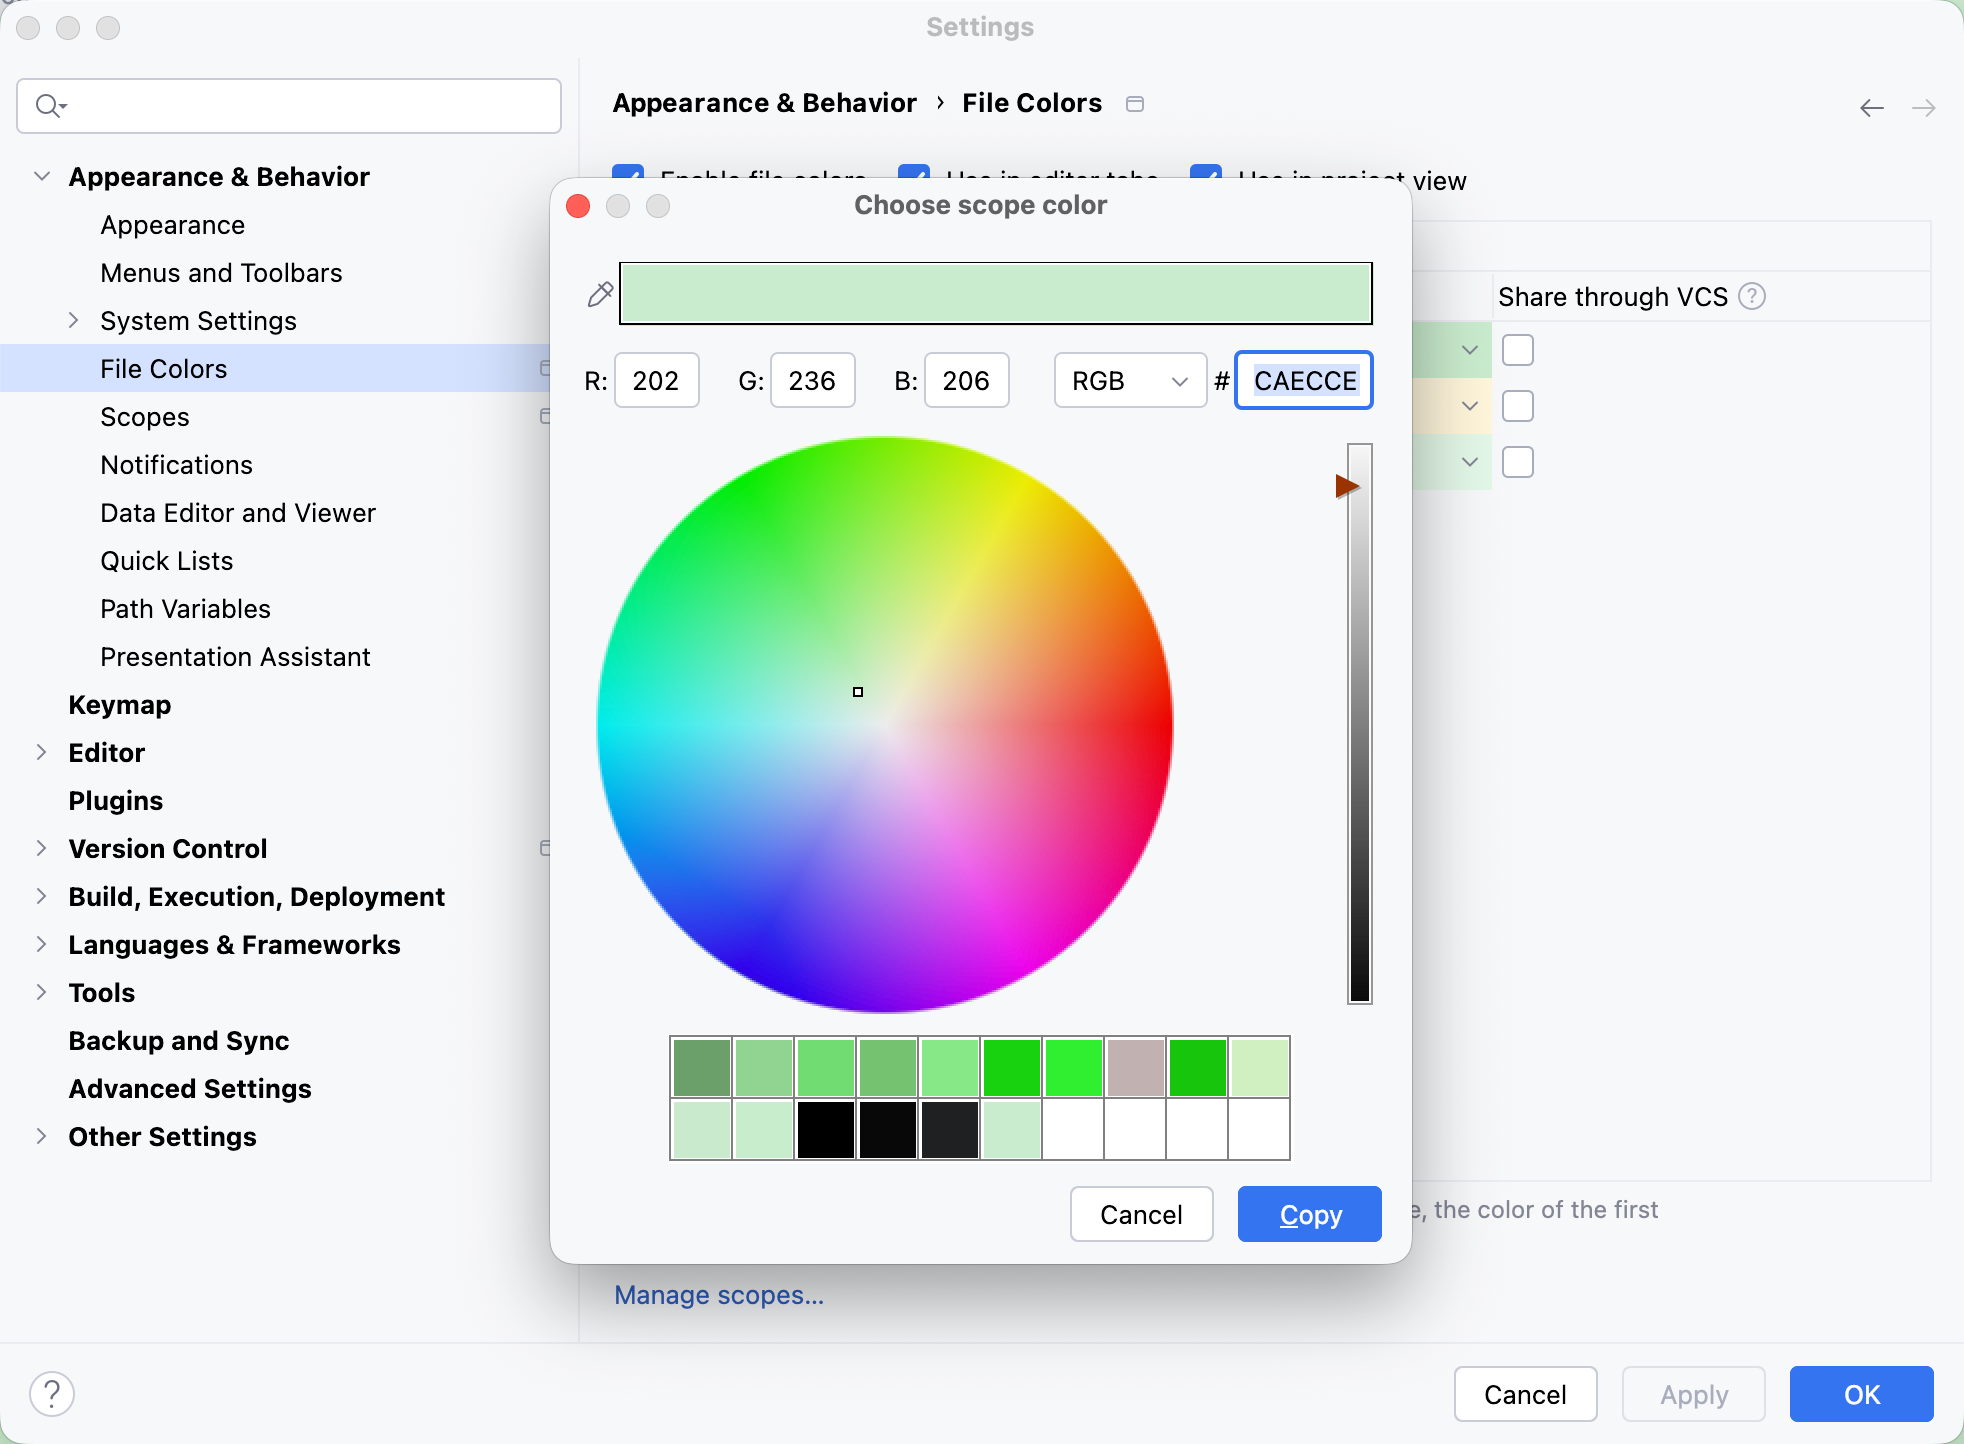Click the search magnifier icon in settings
The width and height of the screenshot is (1964, 1444).
[x=48, y=105]
